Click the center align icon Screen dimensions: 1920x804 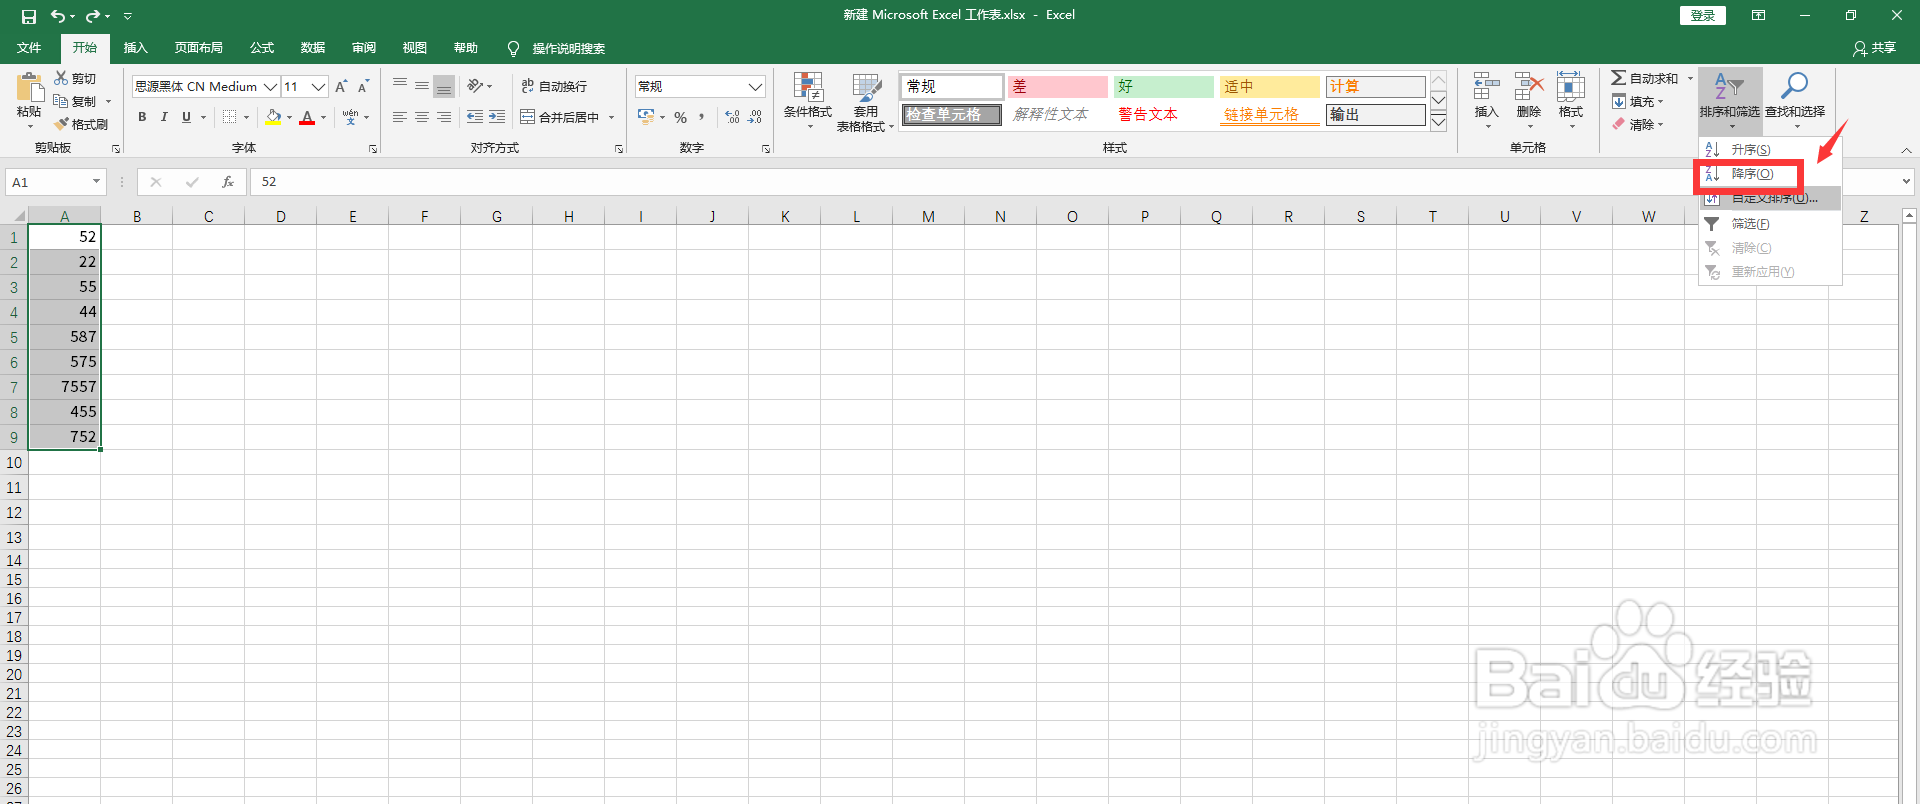(x=422, y=117)
